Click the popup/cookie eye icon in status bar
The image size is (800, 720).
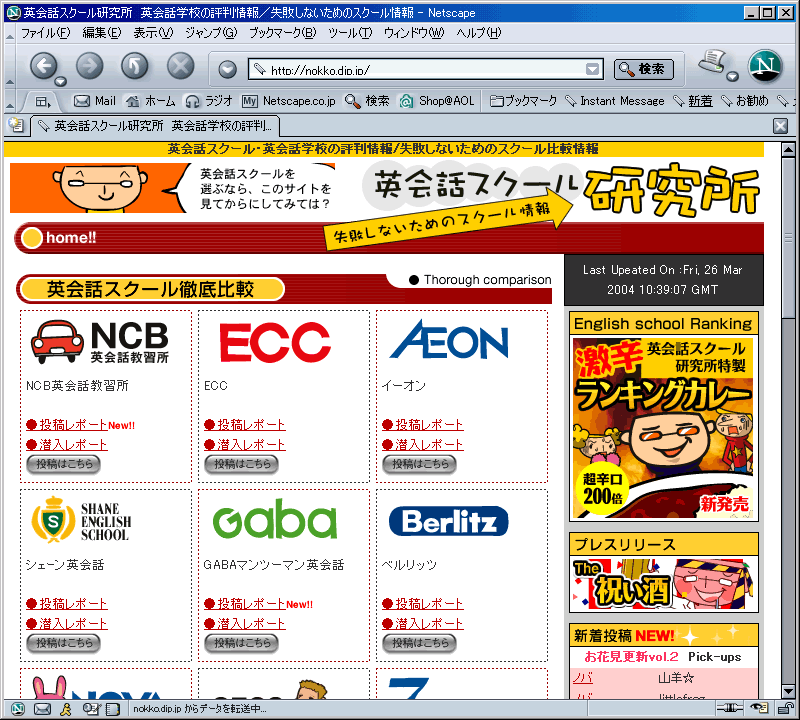pyautogui.click(x=759, y=708)
